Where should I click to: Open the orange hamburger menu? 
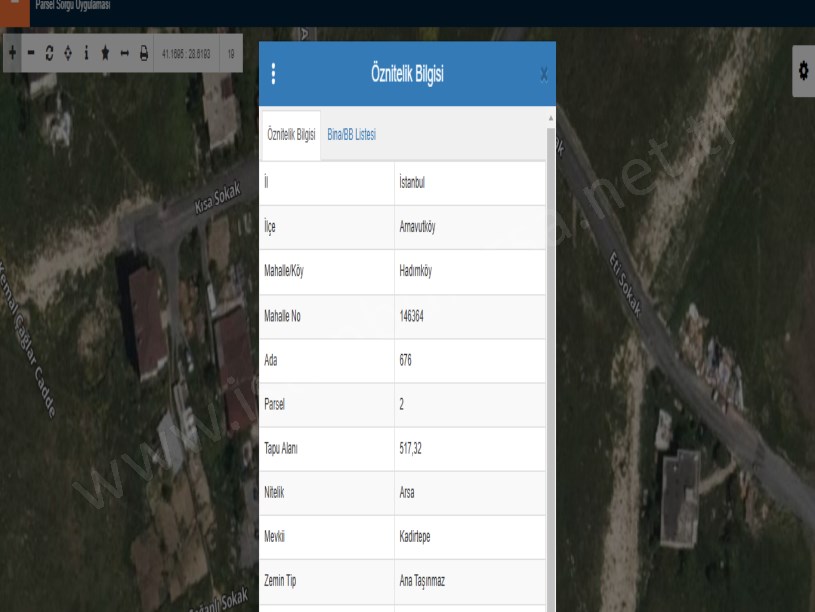click(x=13, y=8)
